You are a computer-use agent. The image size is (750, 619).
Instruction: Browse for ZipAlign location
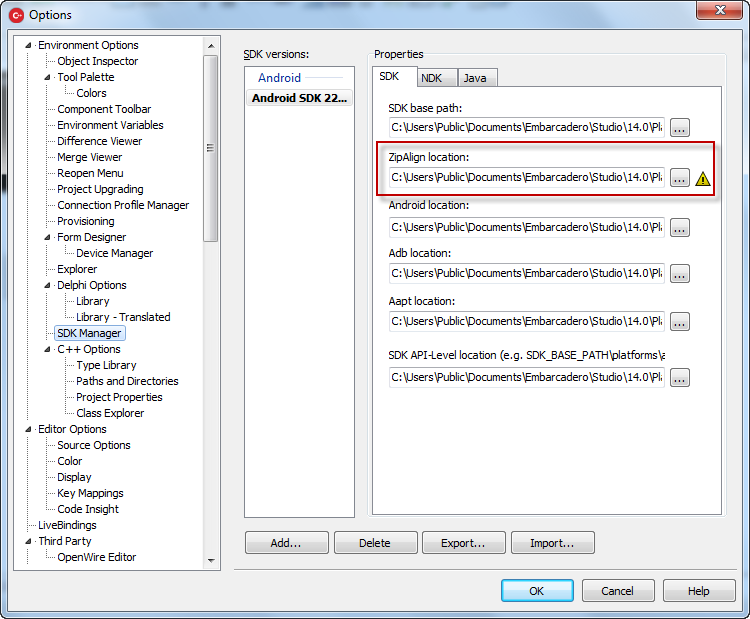(x=679, y=177)
